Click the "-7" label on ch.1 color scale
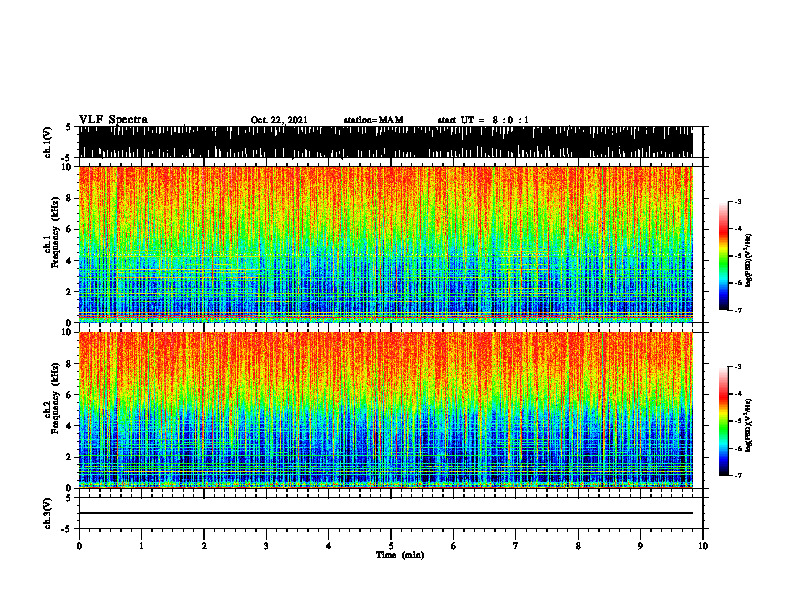This screenshot has height=612, width=792. coord(738,310)
